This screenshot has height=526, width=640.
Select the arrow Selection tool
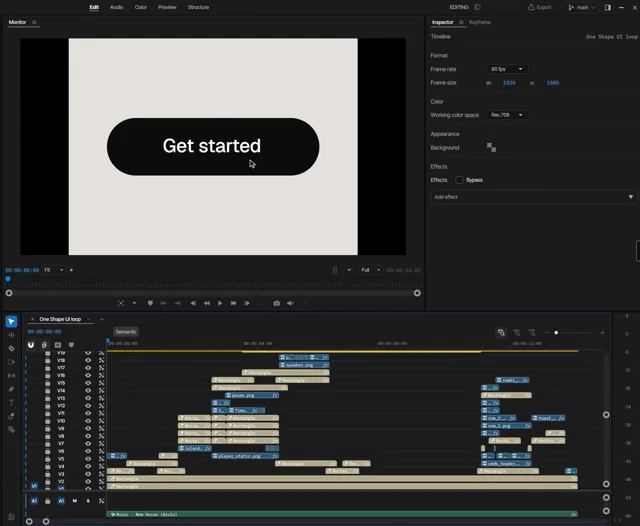pyautogui.click(x=11, y=322)
